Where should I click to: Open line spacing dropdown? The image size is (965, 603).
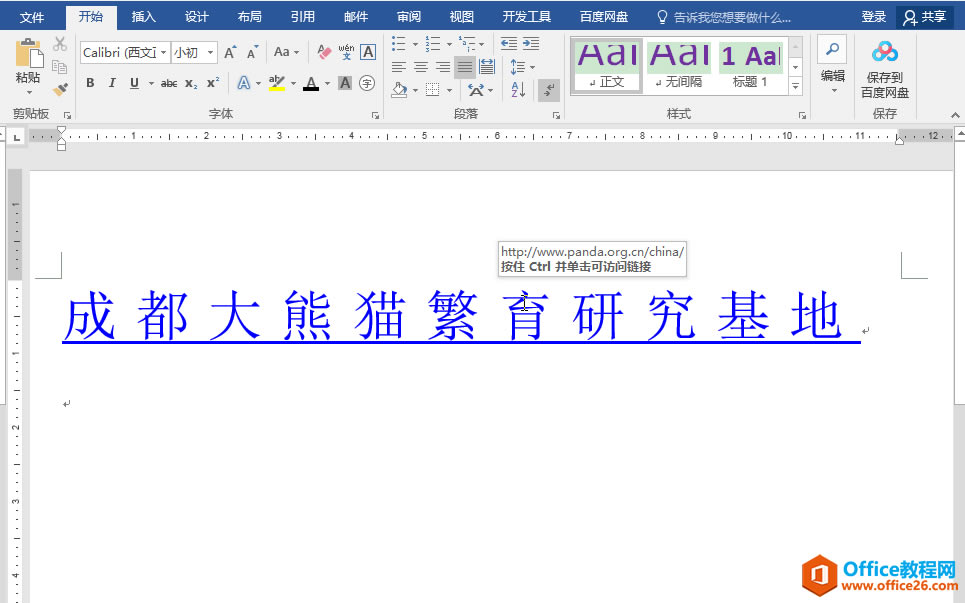click(x=523, y=66)
